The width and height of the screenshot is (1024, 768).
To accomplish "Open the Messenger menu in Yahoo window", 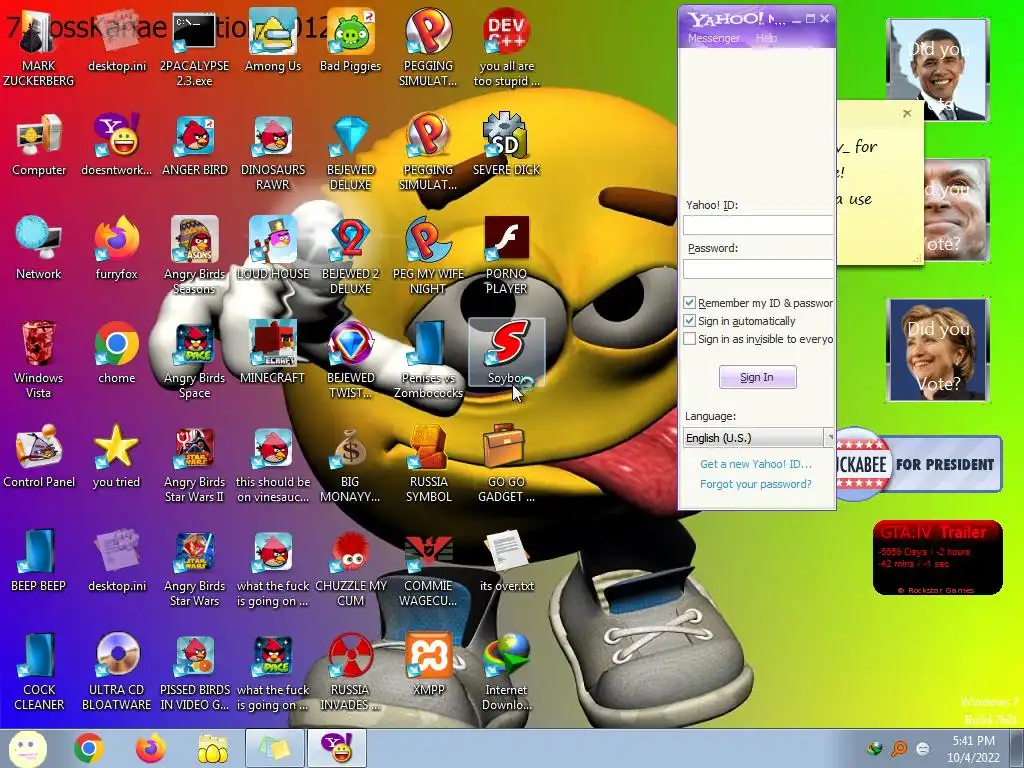I will click(713, 38).
